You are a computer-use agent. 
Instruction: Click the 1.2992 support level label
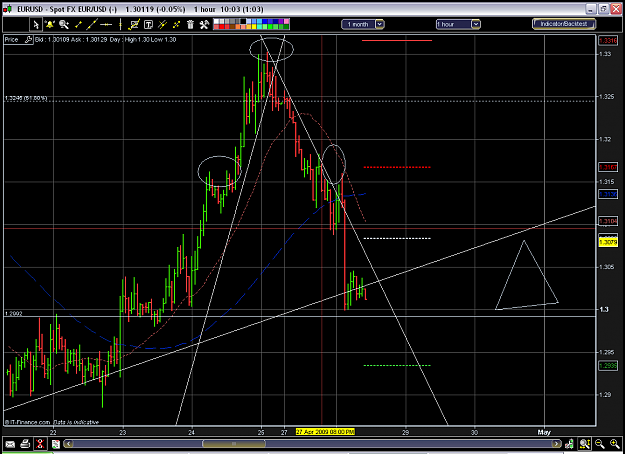(14, 314)
